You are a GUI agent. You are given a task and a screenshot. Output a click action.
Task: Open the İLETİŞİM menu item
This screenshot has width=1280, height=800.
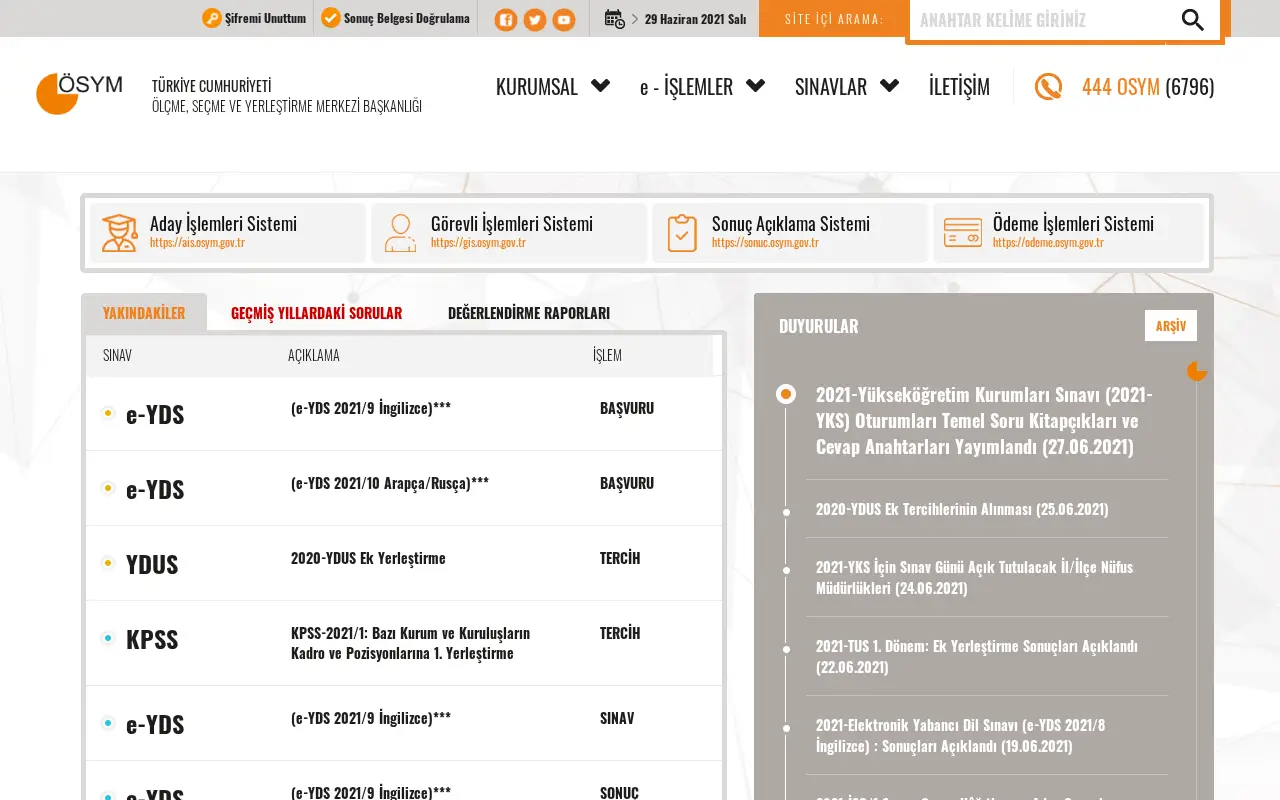959,87
